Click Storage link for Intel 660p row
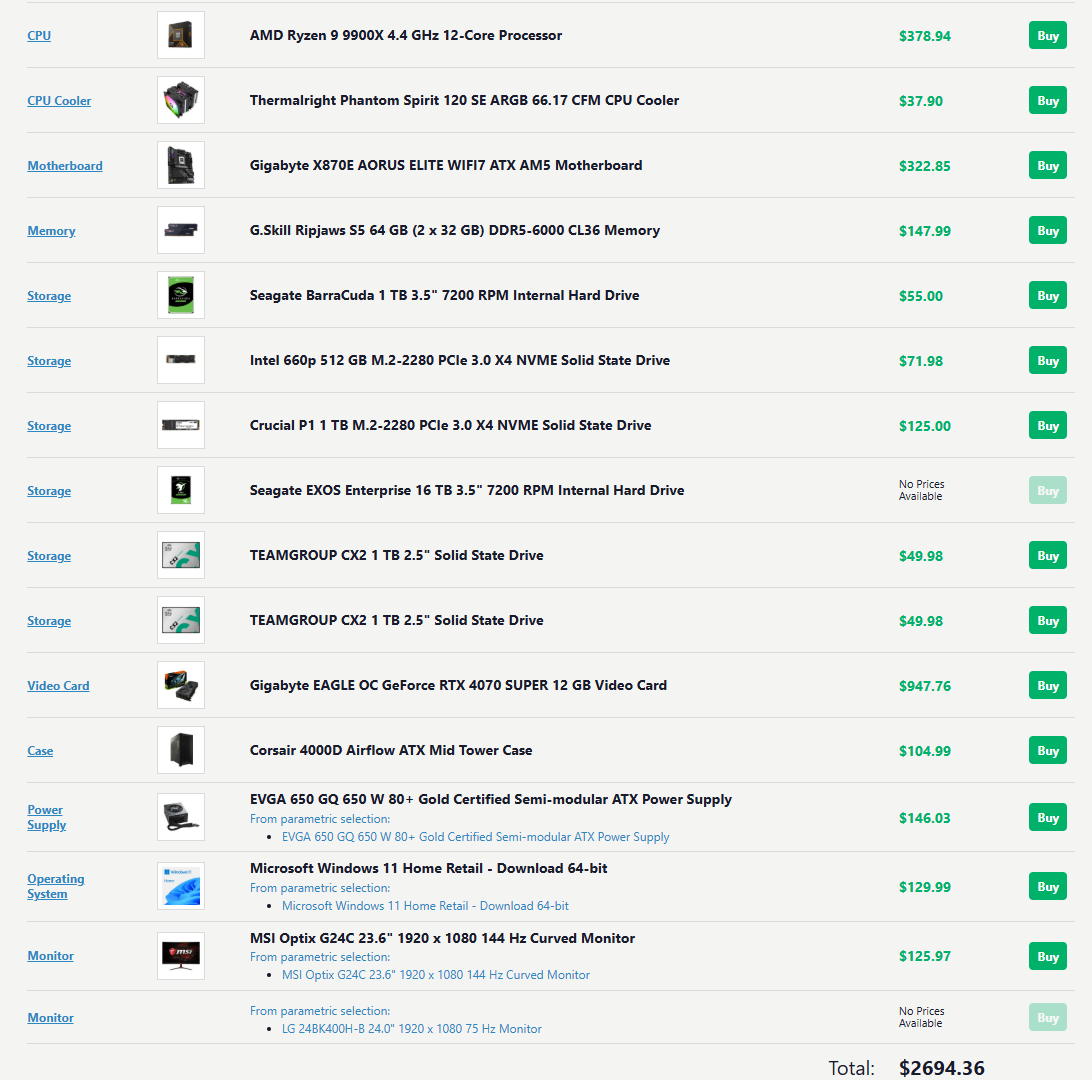 [49, 361]
